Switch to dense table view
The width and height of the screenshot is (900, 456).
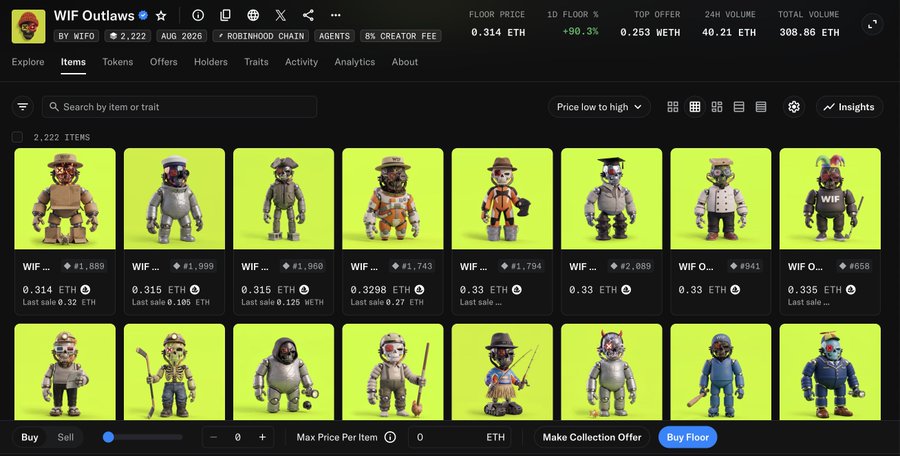(761, 107)
